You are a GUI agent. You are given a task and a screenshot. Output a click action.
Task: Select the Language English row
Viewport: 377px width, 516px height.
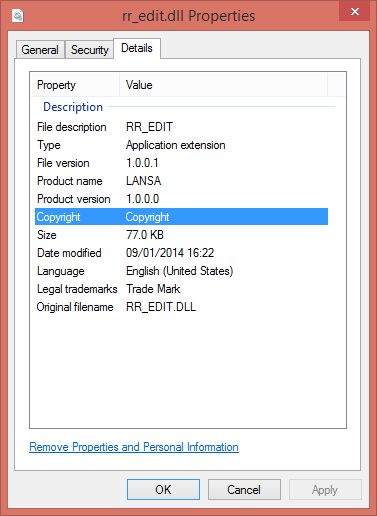tap(182, 271)
